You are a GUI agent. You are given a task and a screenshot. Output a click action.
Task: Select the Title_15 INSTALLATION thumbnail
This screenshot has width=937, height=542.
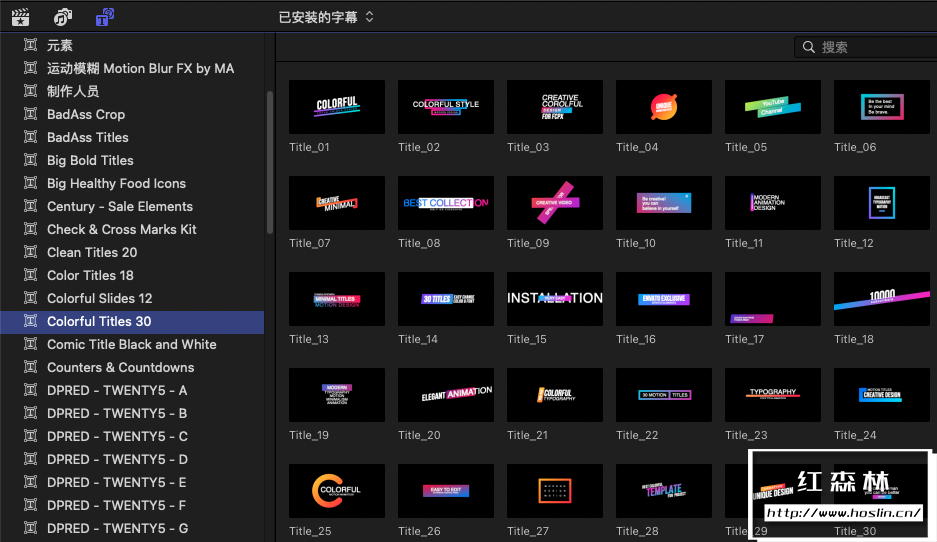pos(555,299)
